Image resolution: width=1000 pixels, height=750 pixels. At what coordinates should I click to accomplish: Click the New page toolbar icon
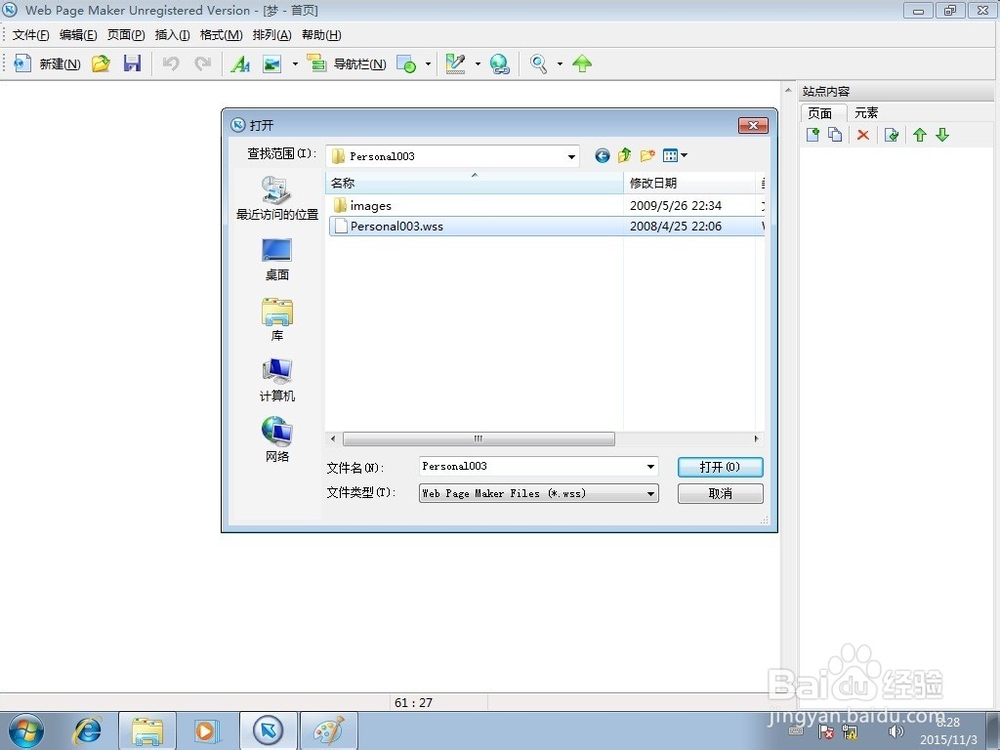pos(22,63)
